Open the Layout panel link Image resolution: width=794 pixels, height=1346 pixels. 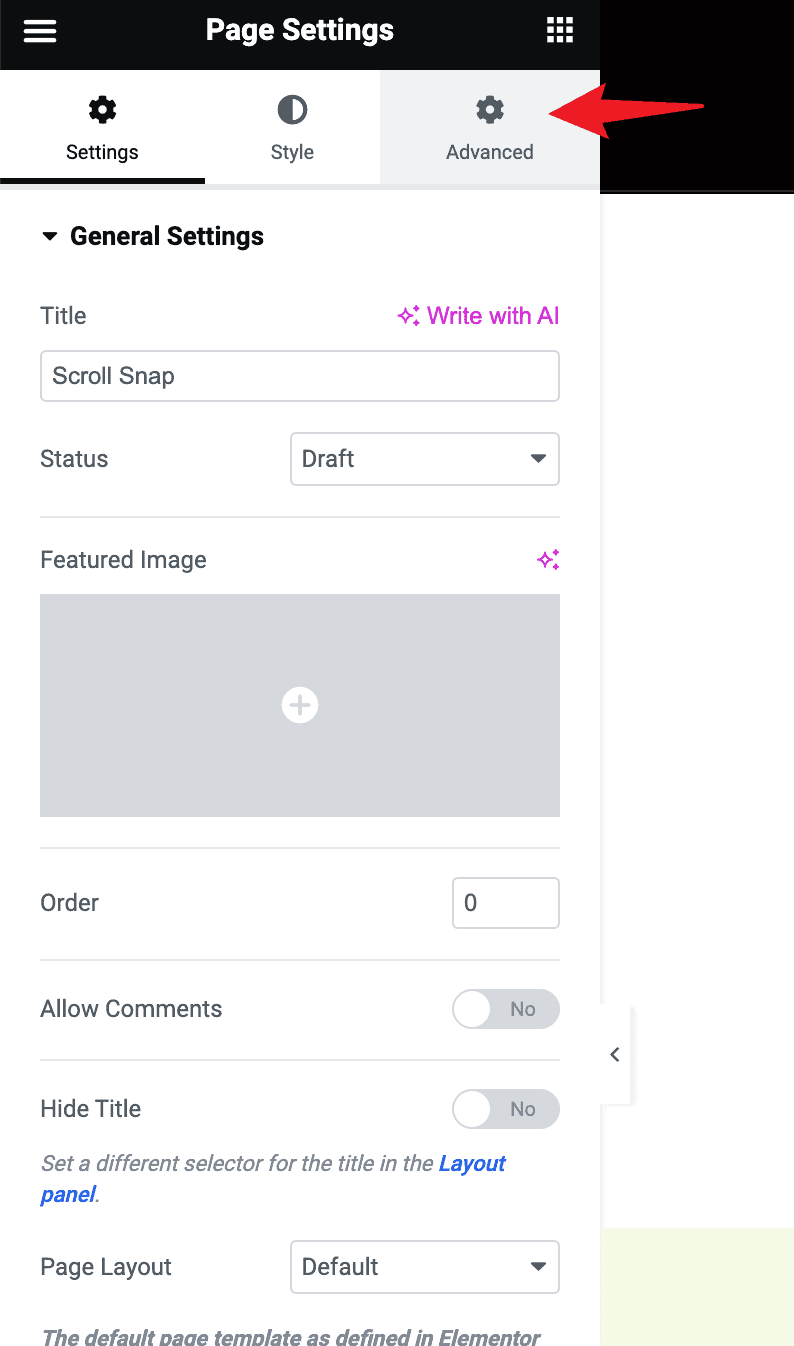point(472,1164)
